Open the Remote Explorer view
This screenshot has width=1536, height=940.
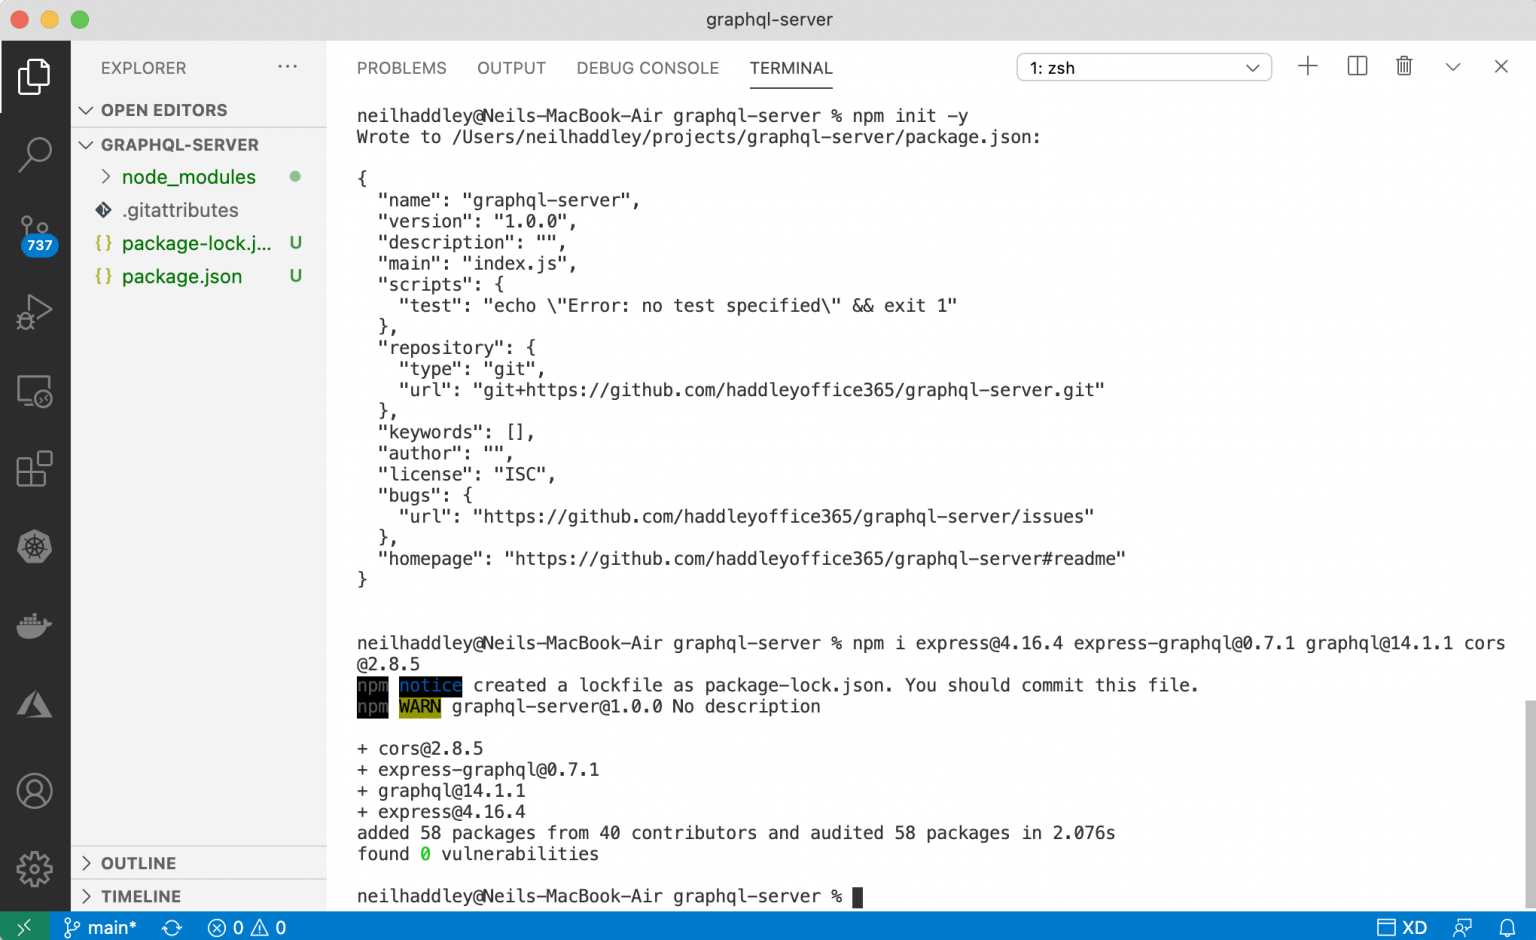coord(35,391)
